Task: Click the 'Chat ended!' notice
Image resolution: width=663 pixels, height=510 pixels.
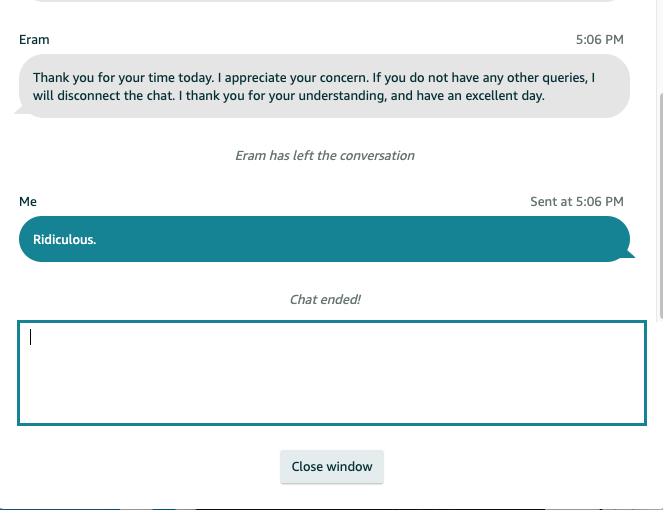Action: click(x=325, y=300)
